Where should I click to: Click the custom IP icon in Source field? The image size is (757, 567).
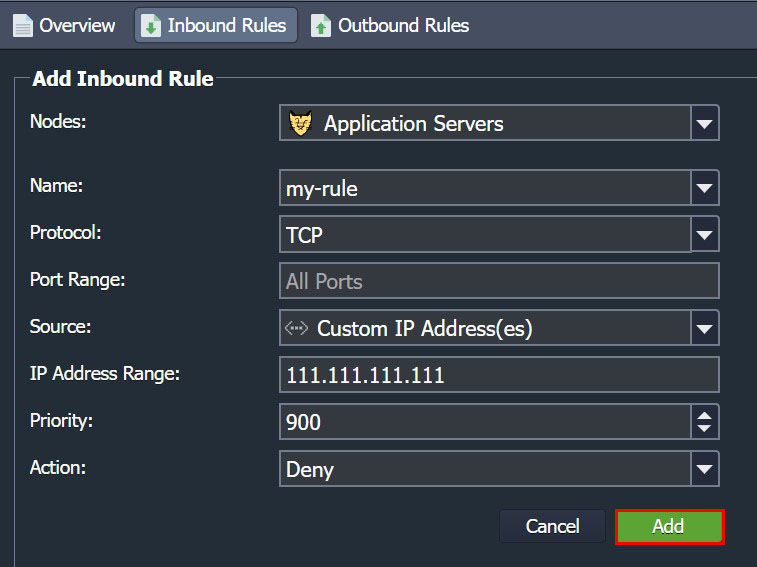296,328
